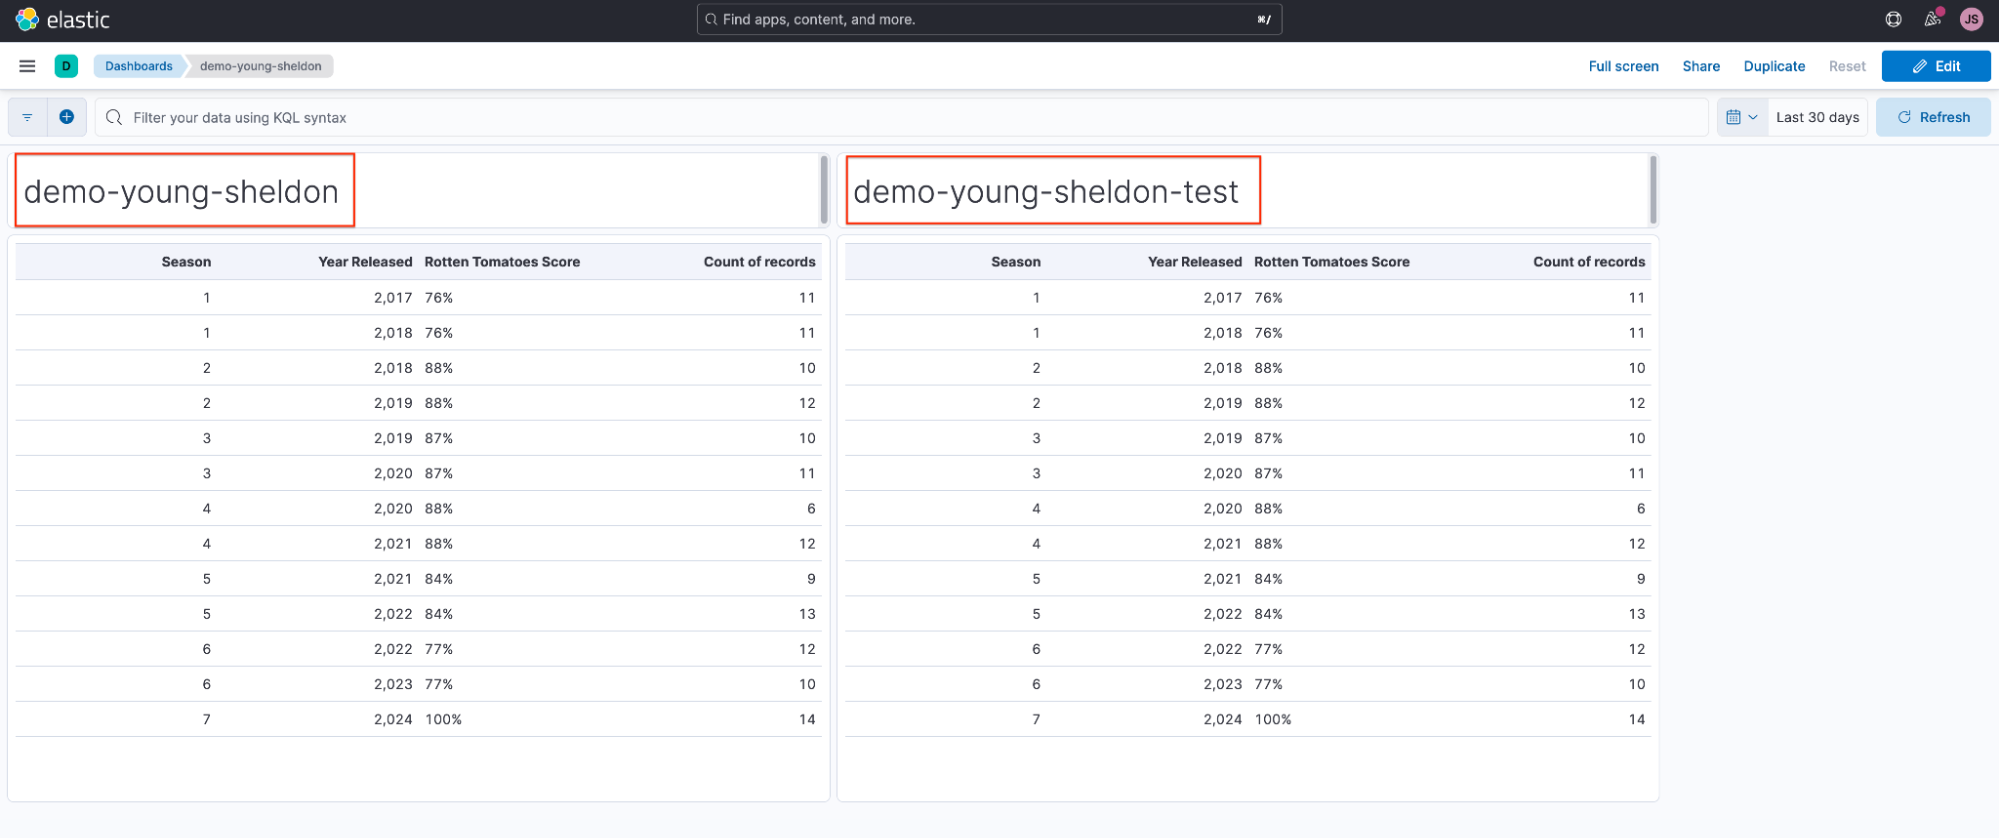
Task: Sort left table by Season header
Action: [x=186, y=262]
